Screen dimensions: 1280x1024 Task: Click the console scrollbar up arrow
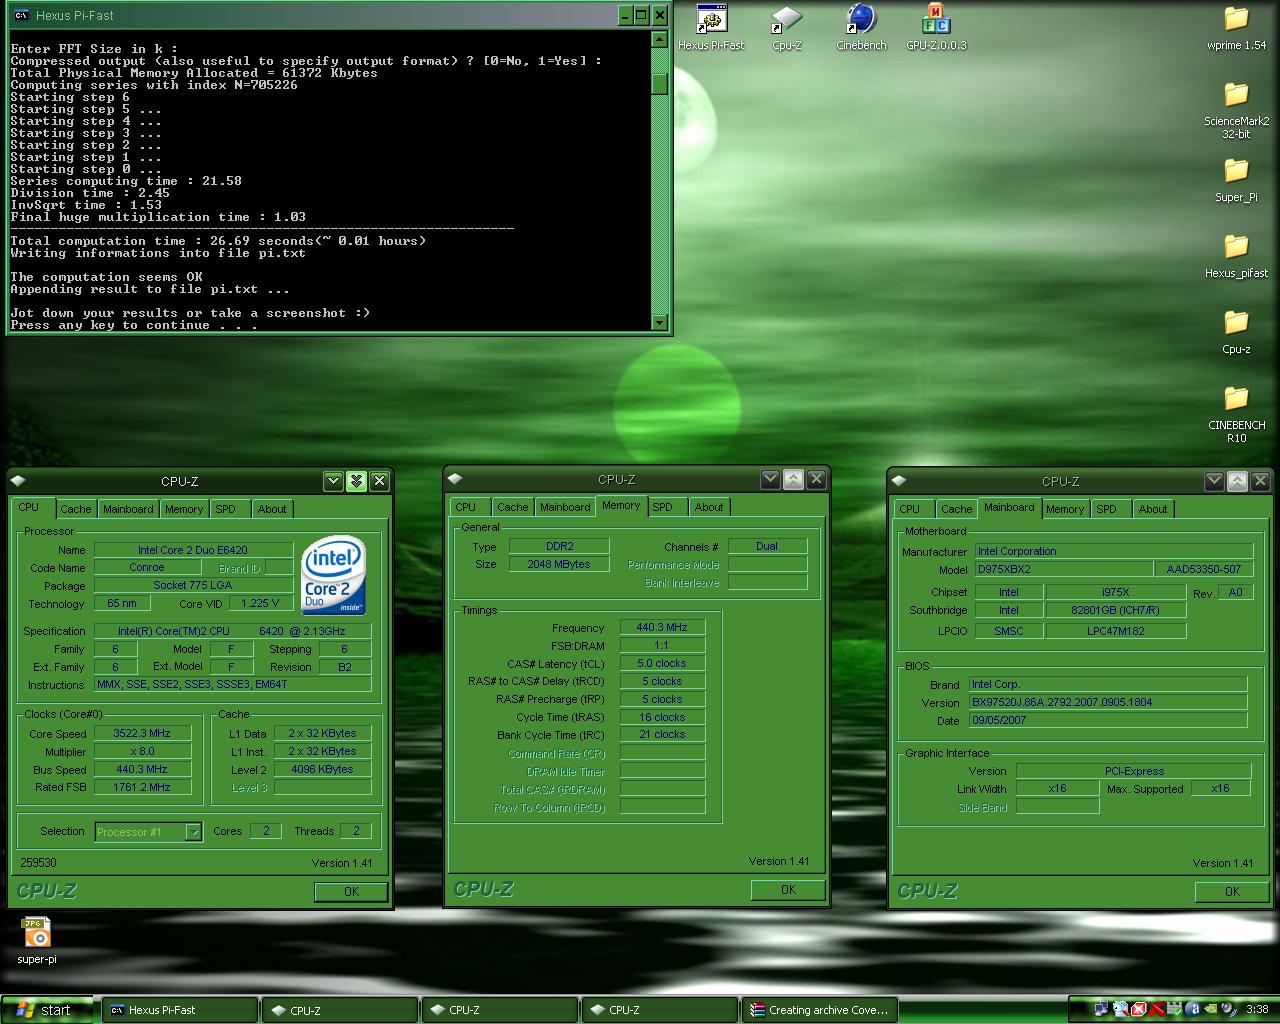[x=659, y=39]
